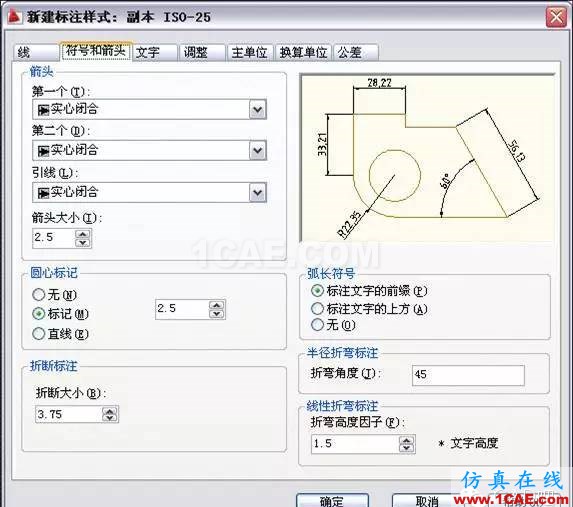This screenshot has height=507, width=573.
Task: Increase 箭头大小 with the up arrow
Action: [x=83, y=234]
